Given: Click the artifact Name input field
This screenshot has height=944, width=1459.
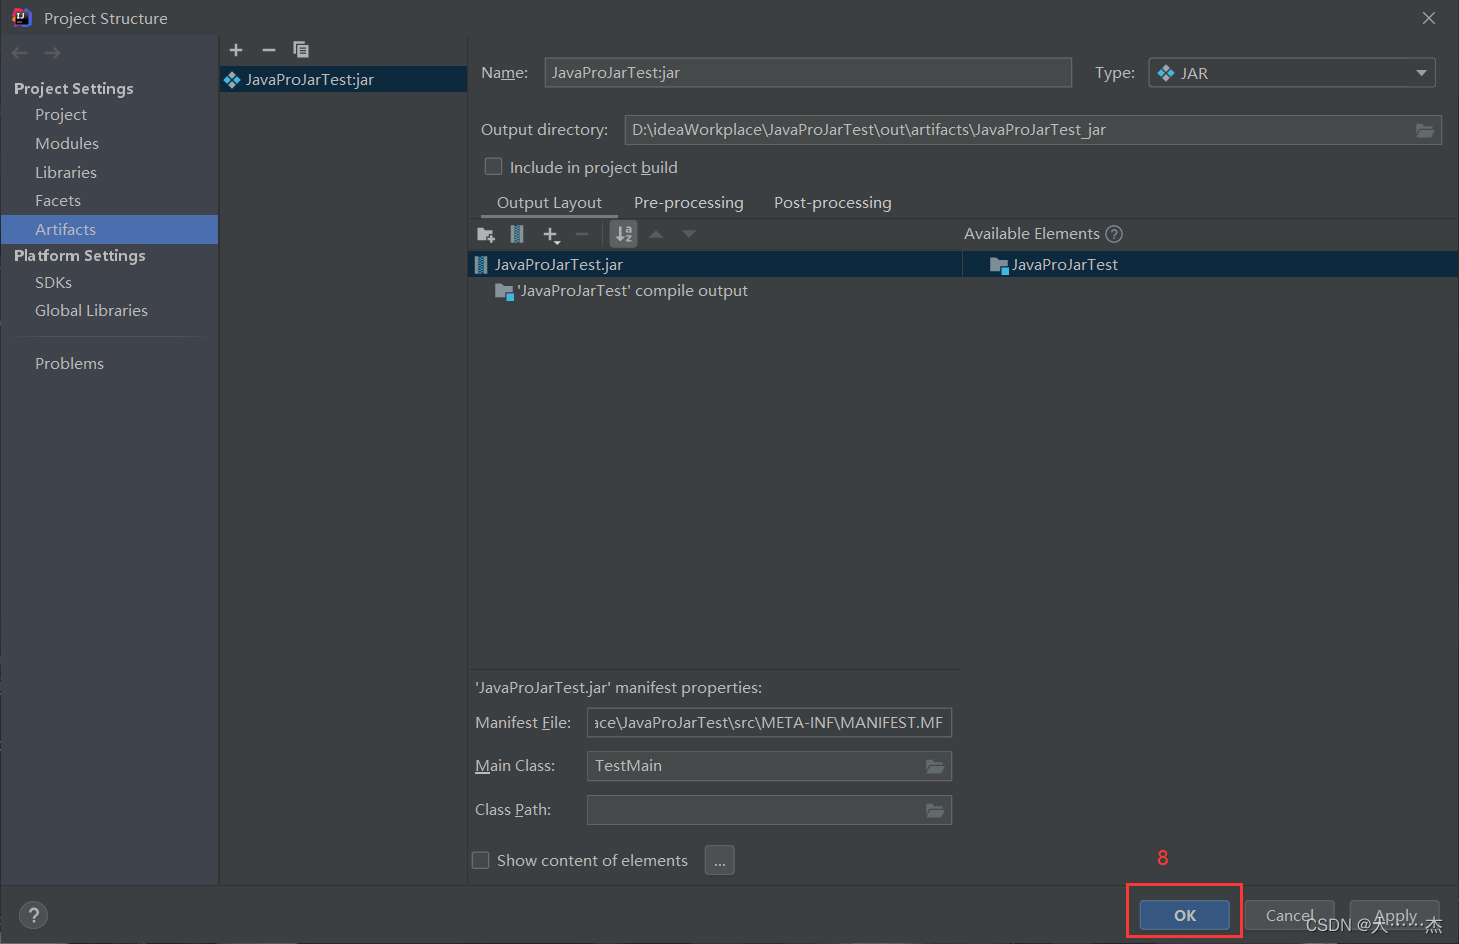Looking at the screenshot, I should point(808,73).
